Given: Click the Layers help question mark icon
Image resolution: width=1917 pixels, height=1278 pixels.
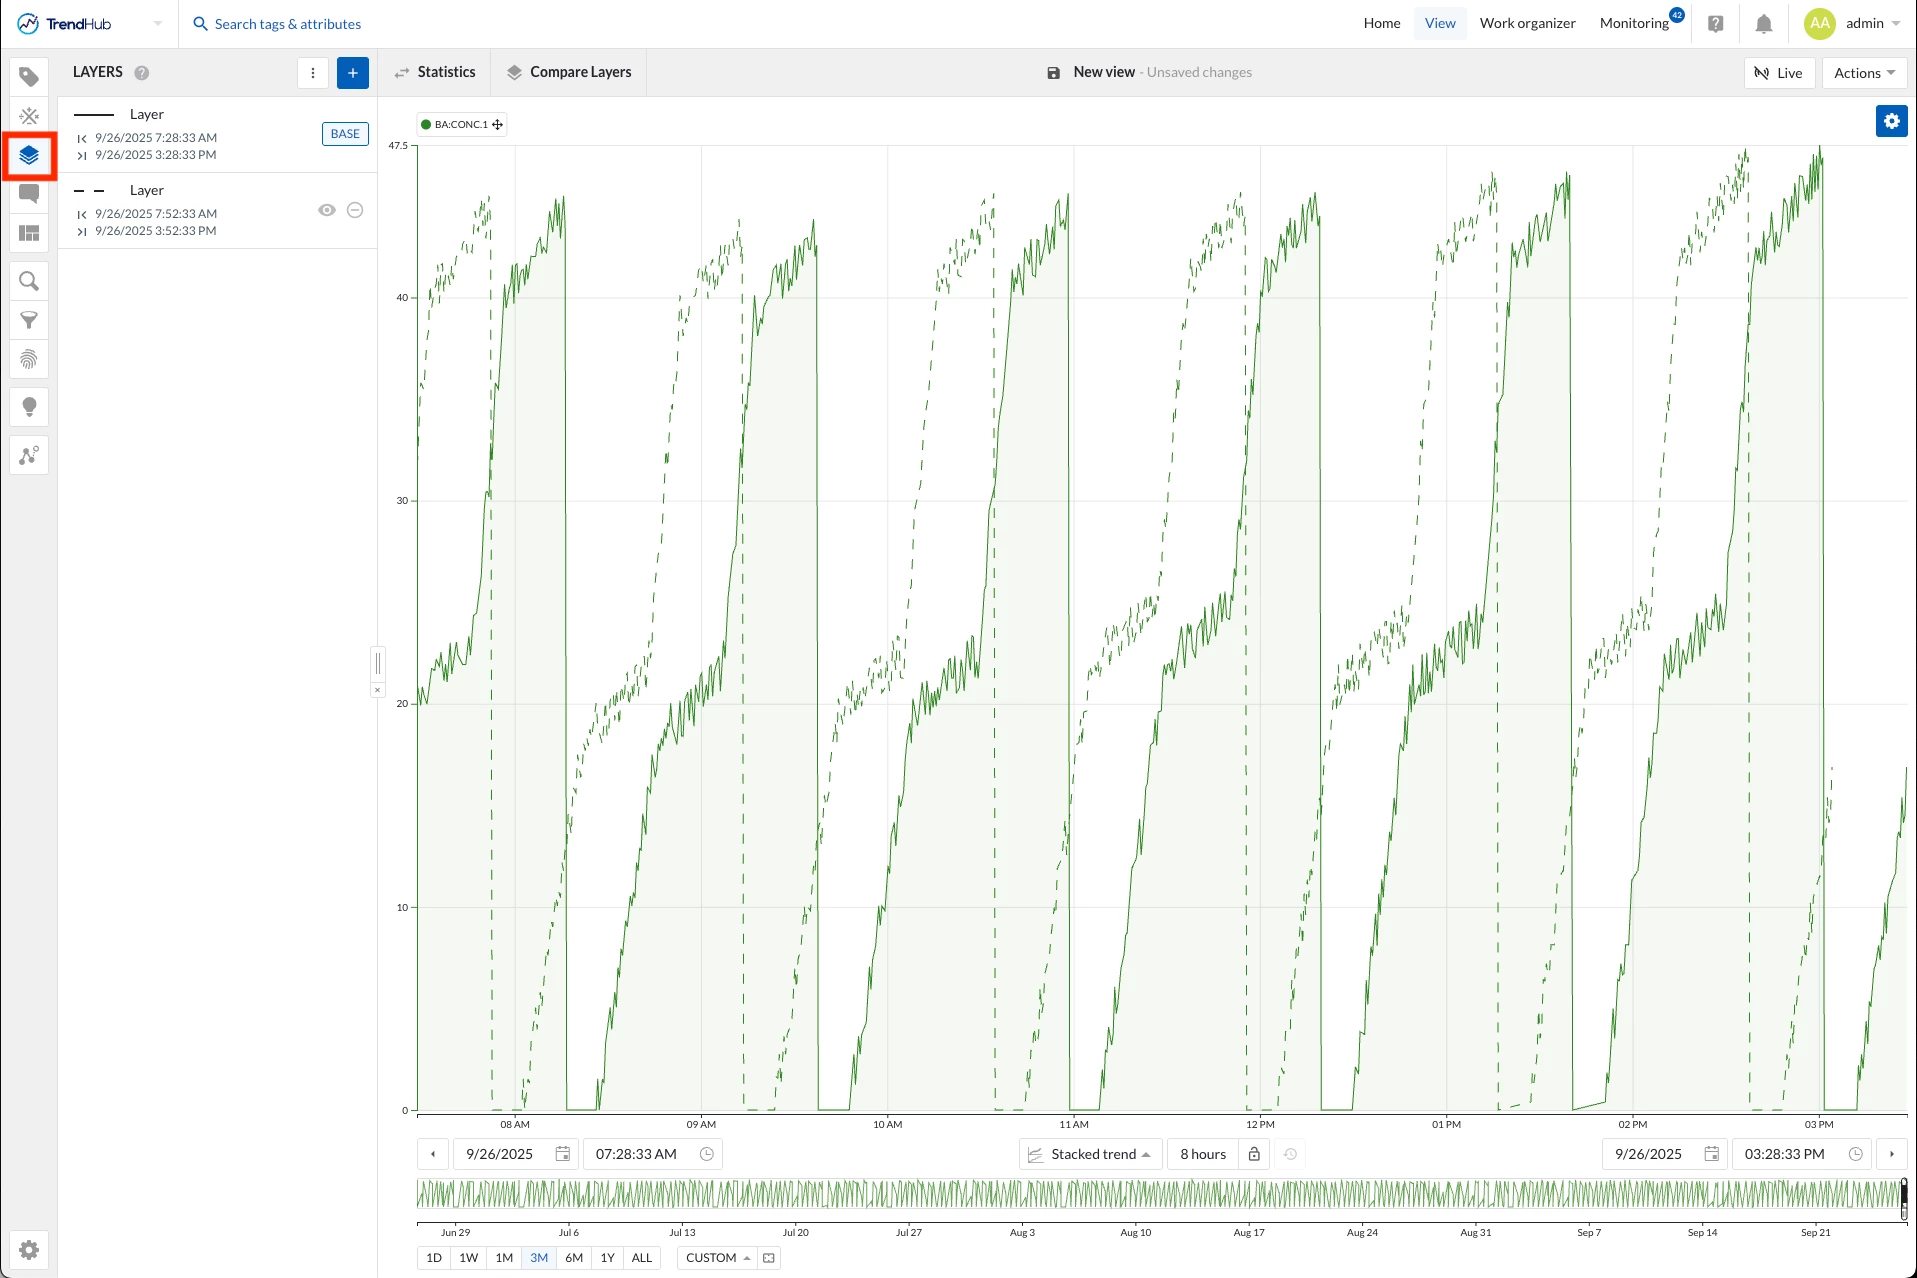Looking at the screenshot, I should [142, 73].
